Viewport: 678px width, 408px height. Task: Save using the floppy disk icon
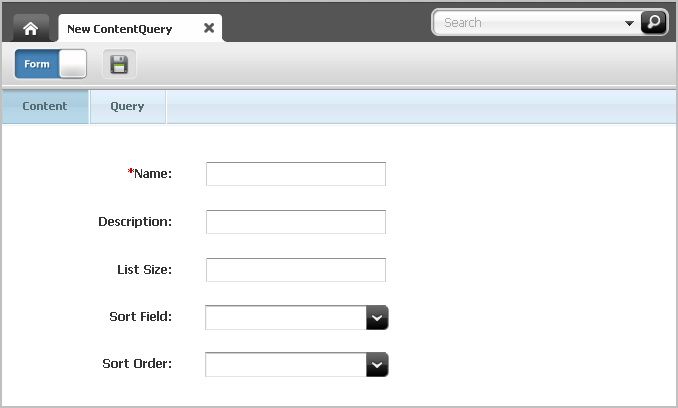119,64
